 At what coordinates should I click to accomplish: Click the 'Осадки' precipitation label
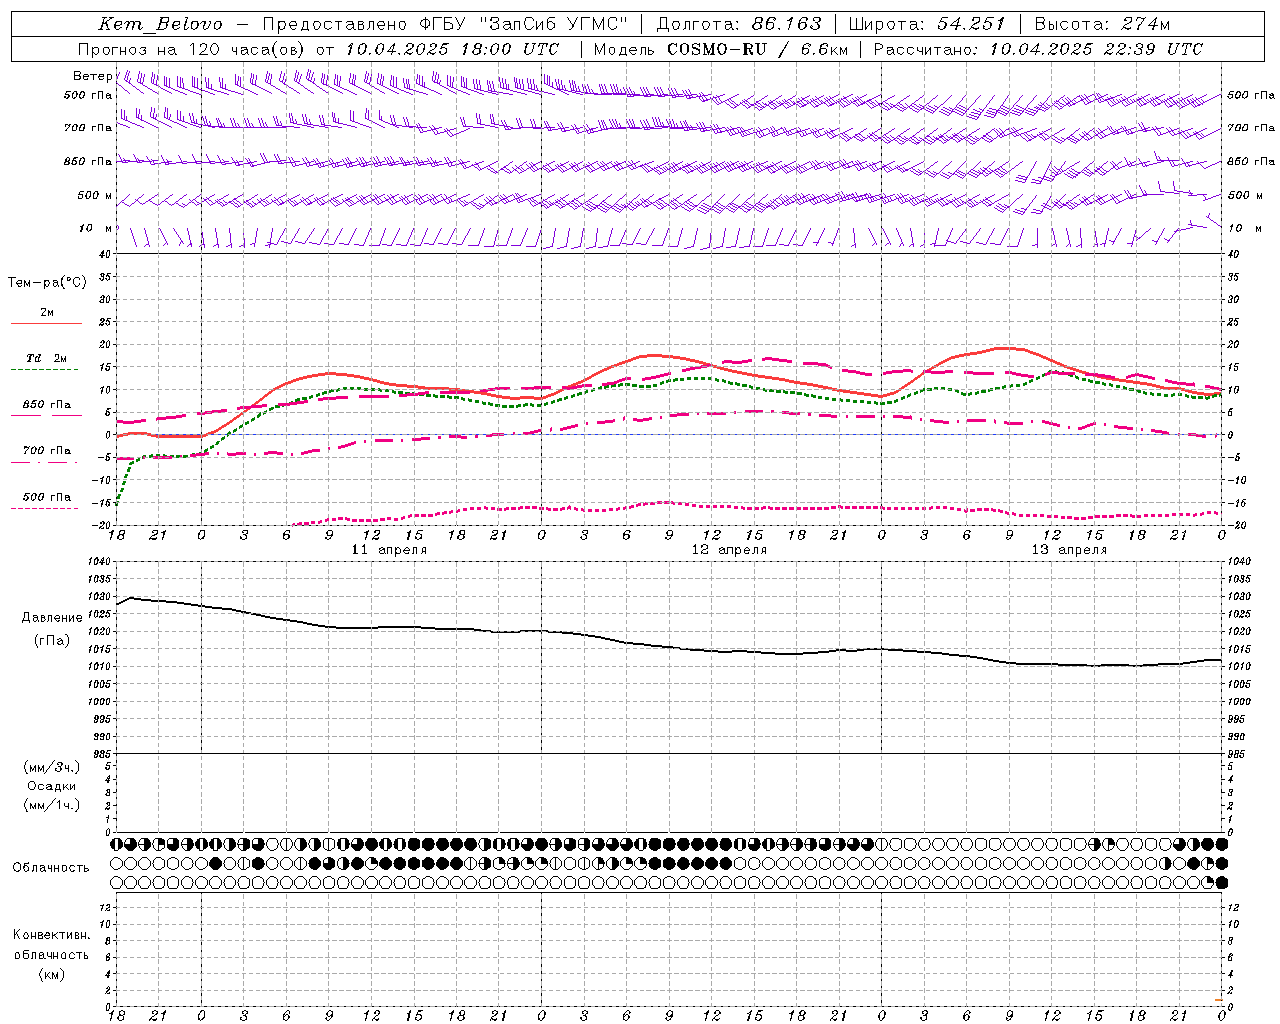point(52,786)
